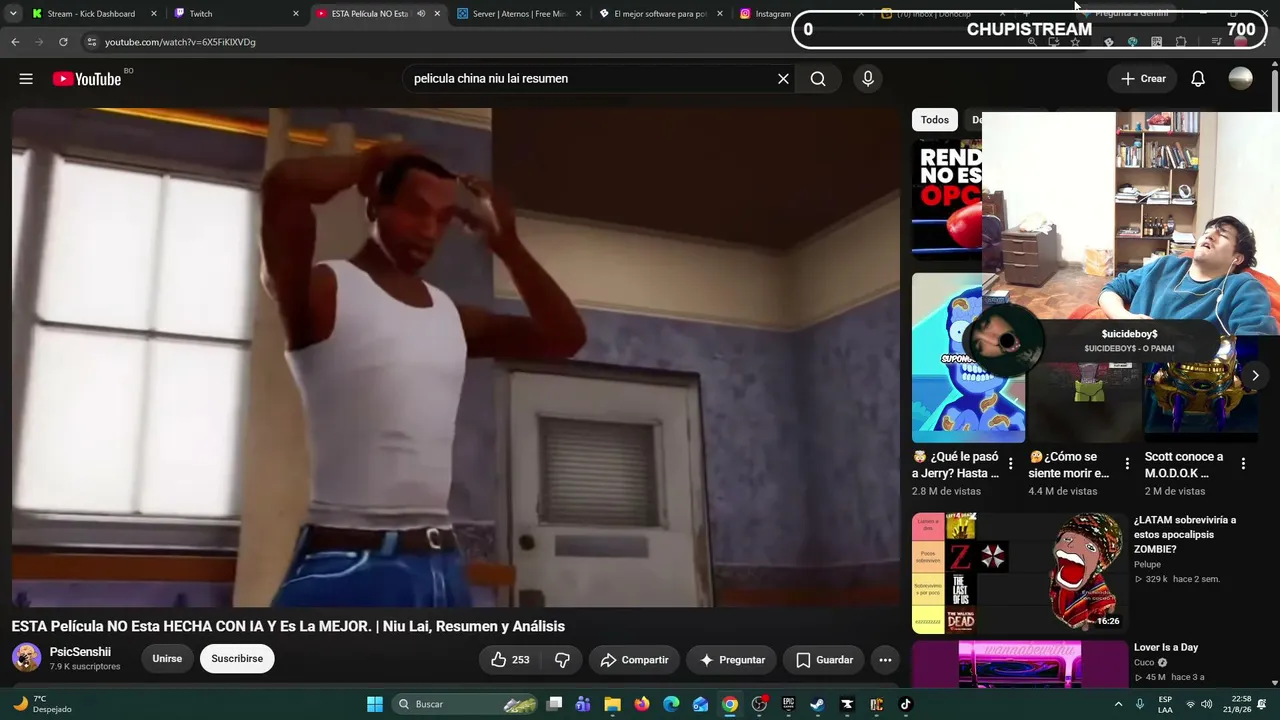Open the account avatar menu
This screenshot has width=1280, height=720.
tap(1240, 79)
